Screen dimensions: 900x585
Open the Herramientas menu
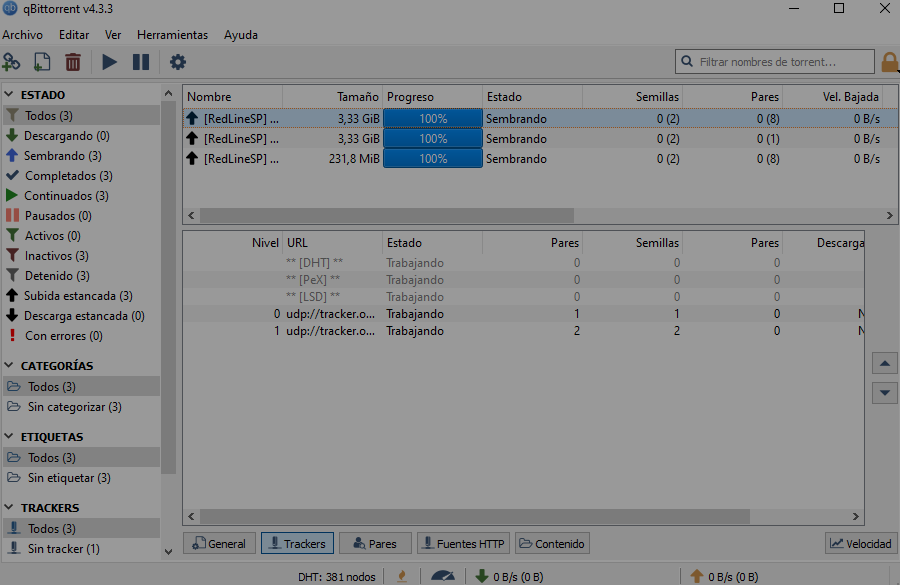pos(172,35)
